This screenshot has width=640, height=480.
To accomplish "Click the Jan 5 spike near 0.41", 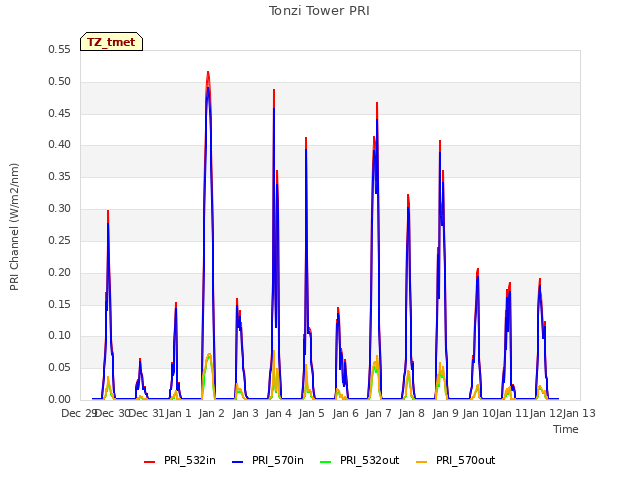I will [306, 138].
